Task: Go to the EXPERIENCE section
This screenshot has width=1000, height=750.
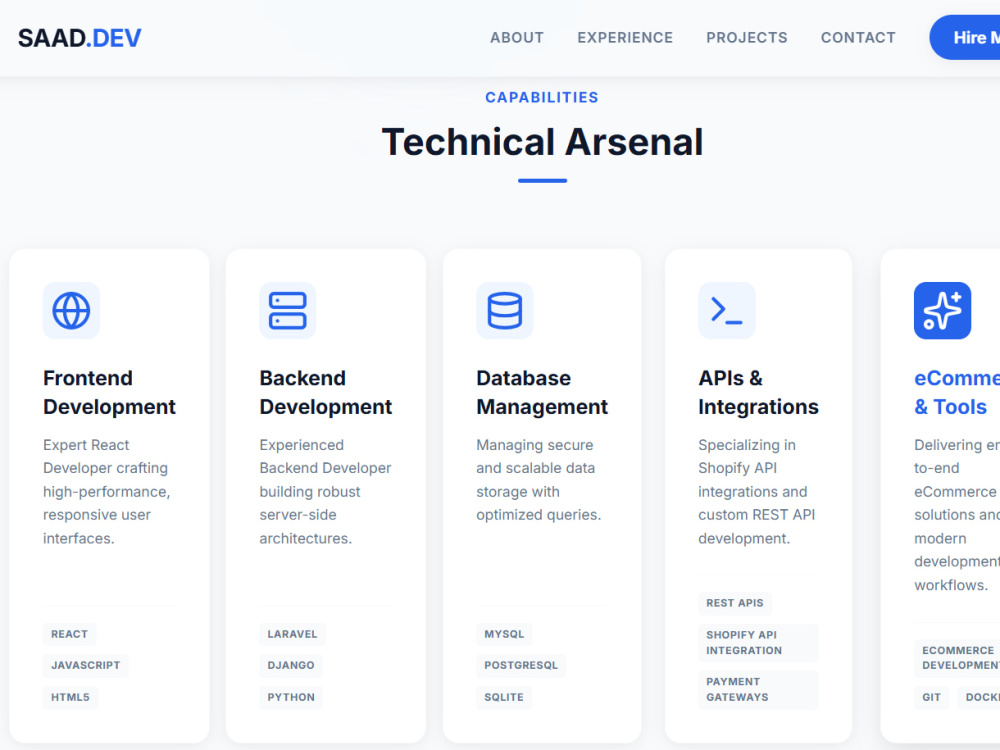Action: [x=625, y=38]
